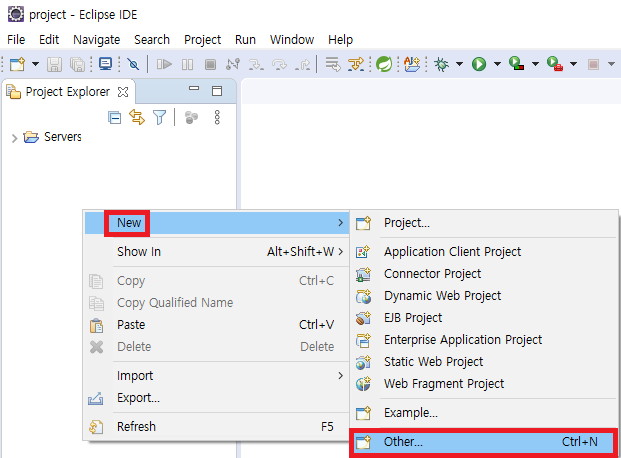
Task: Choose Example... from the submenu
Action: coord(484,413)
